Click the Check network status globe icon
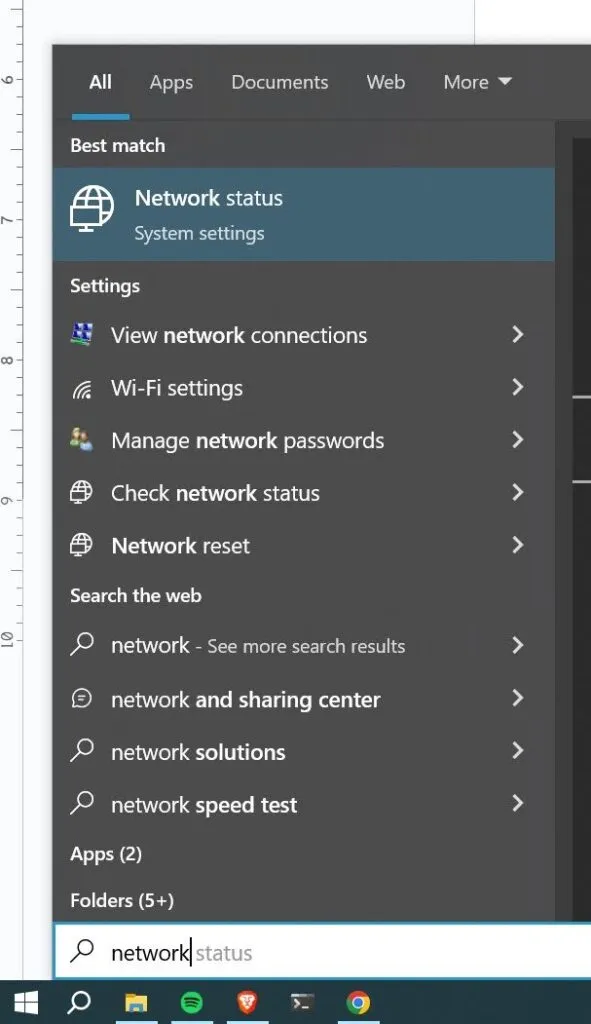Image resolution: width=591 pixels, height=1024 pixels. point(82,492)
